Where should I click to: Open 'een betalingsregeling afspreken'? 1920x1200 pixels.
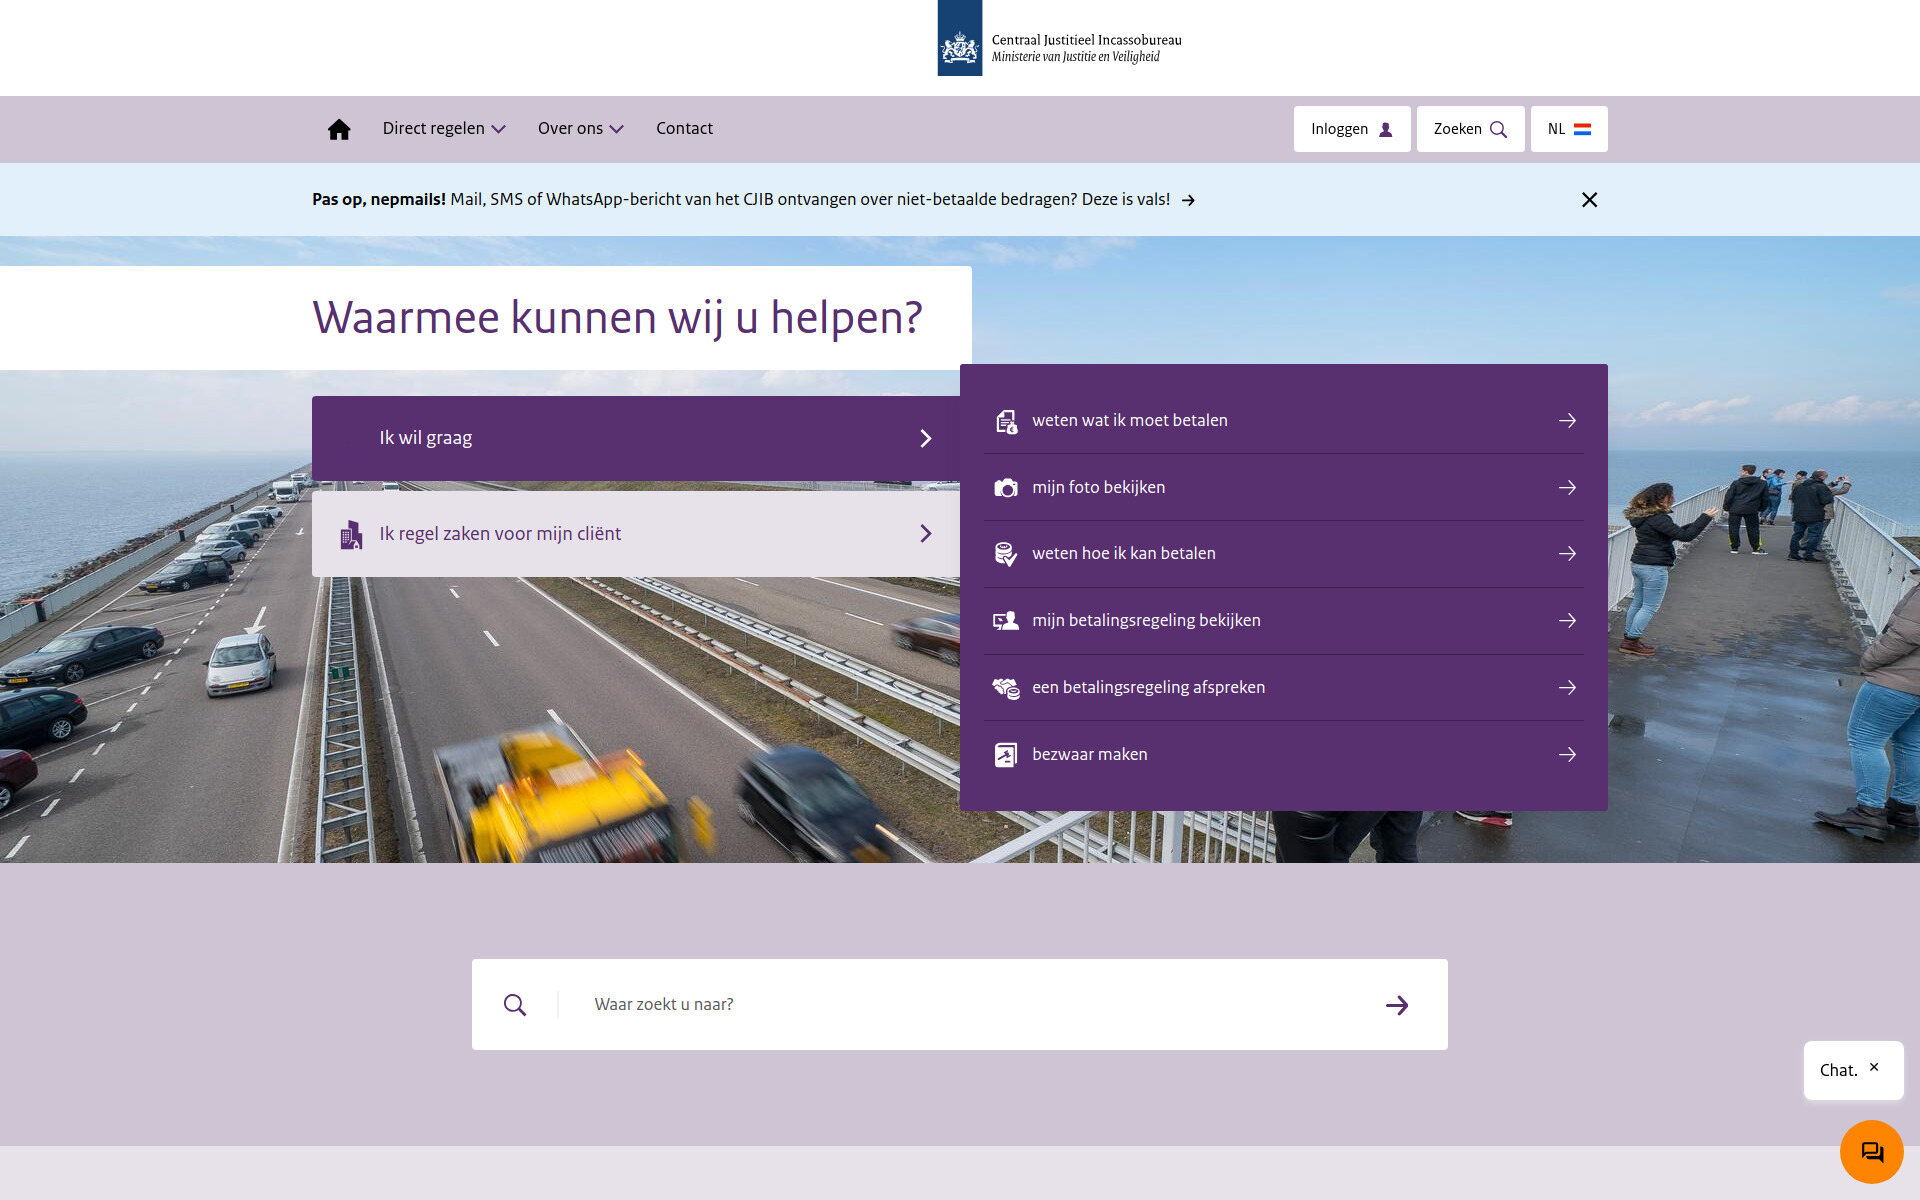click(1284, 688)
